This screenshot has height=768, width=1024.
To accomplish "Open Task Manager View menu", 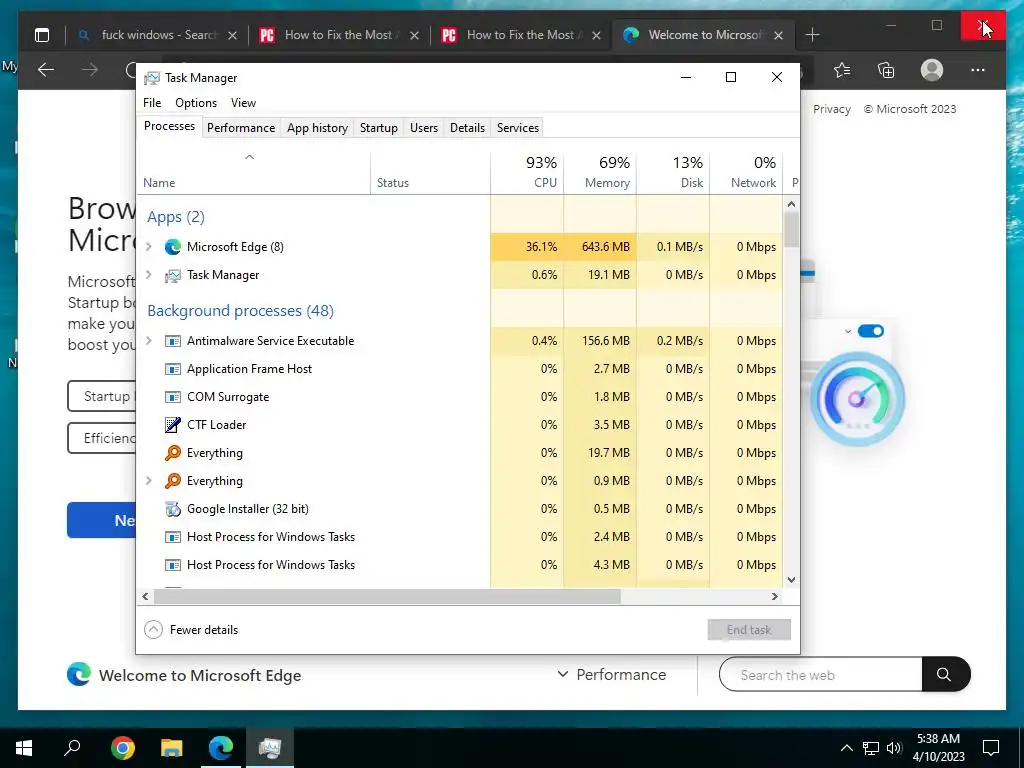I will tap(243, 103).
